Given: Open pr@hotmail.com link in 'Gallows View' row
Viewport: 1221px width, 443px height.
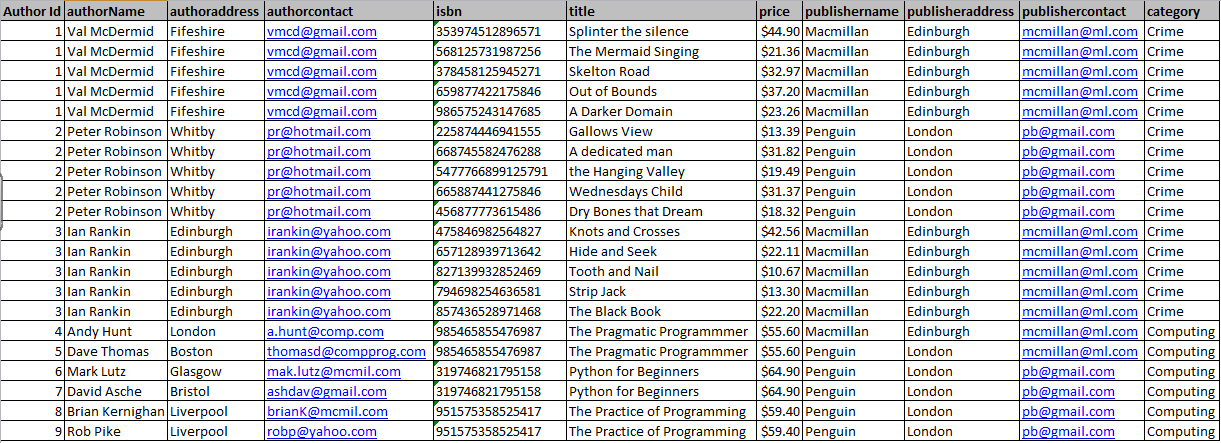Looking at the screenshot, I should (x=319, y=131).
